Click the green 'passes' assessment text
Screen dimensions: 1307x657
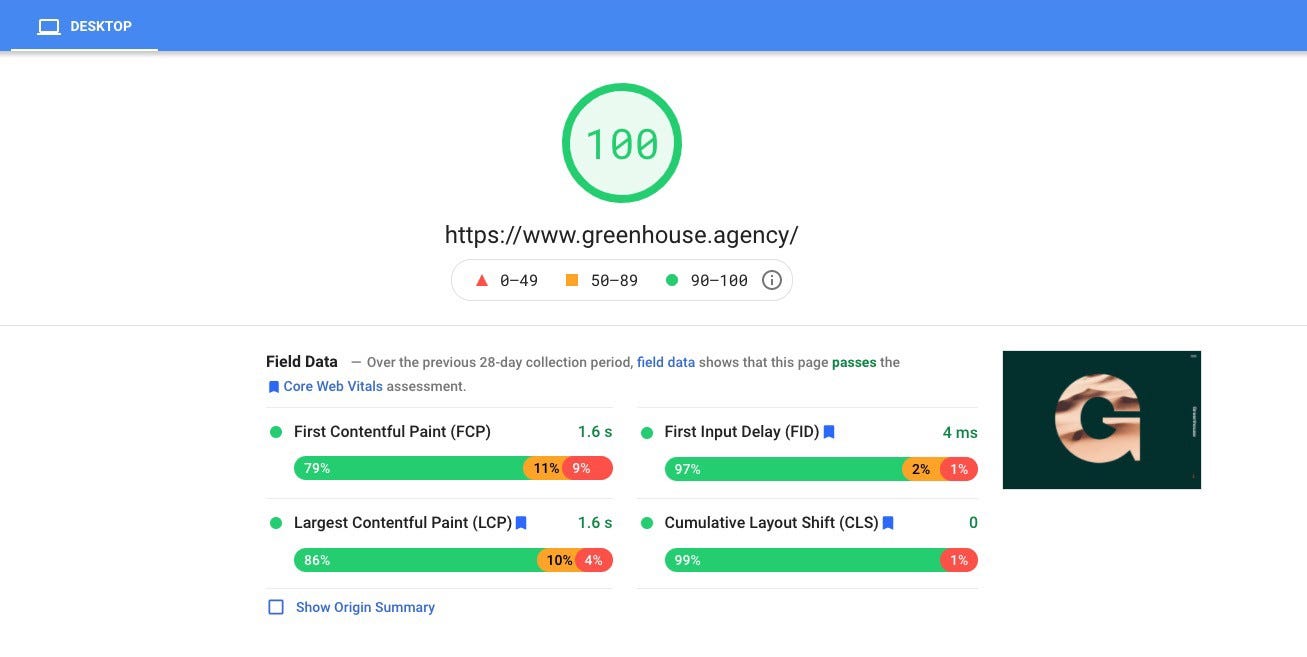tap(854, 363)
